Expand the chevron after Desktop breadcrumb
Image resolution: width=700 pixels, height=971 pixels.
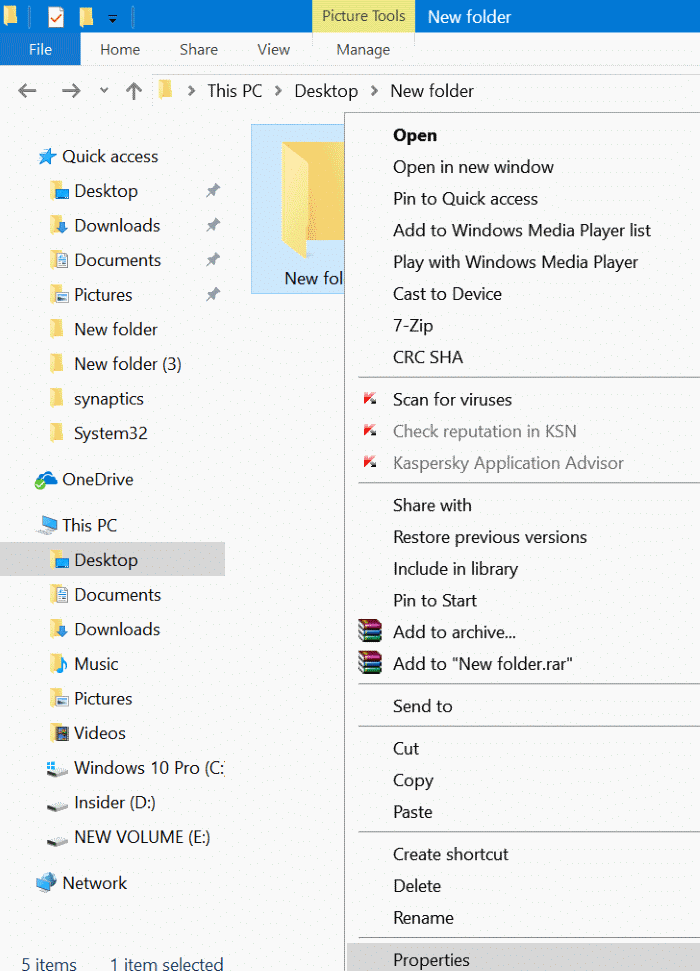374,91
